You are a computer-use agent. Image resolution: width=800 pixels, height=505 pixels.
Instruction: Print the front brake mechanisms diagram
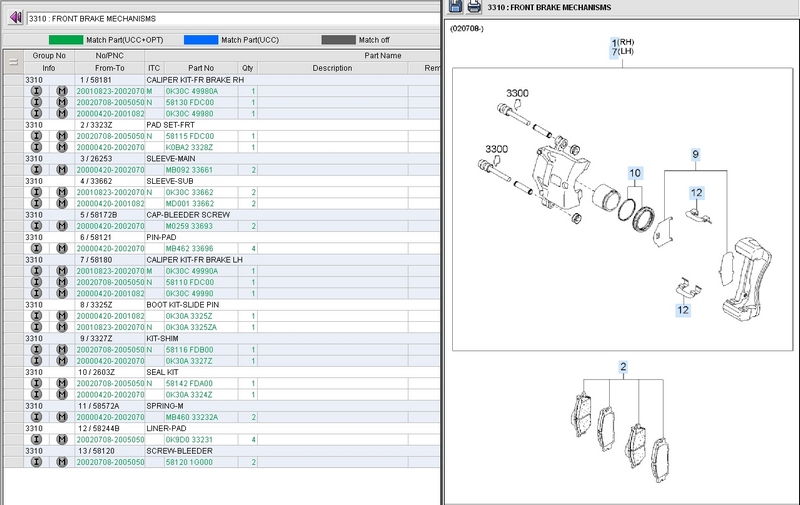[474, 7]
